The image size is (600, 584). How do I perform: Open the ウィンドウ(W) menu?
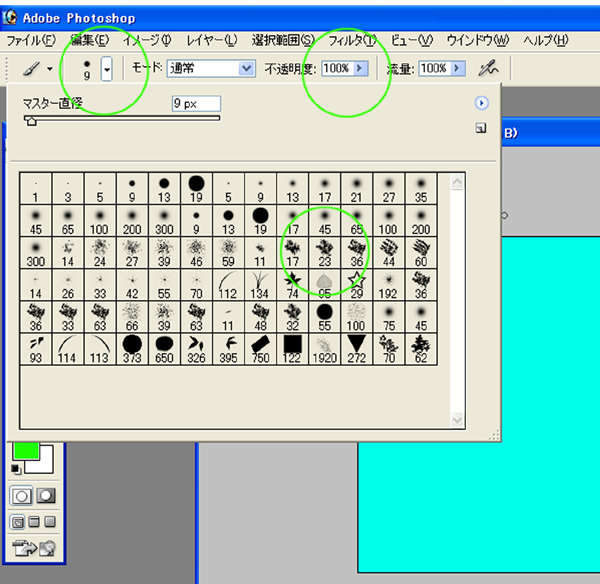click(478, 40)
